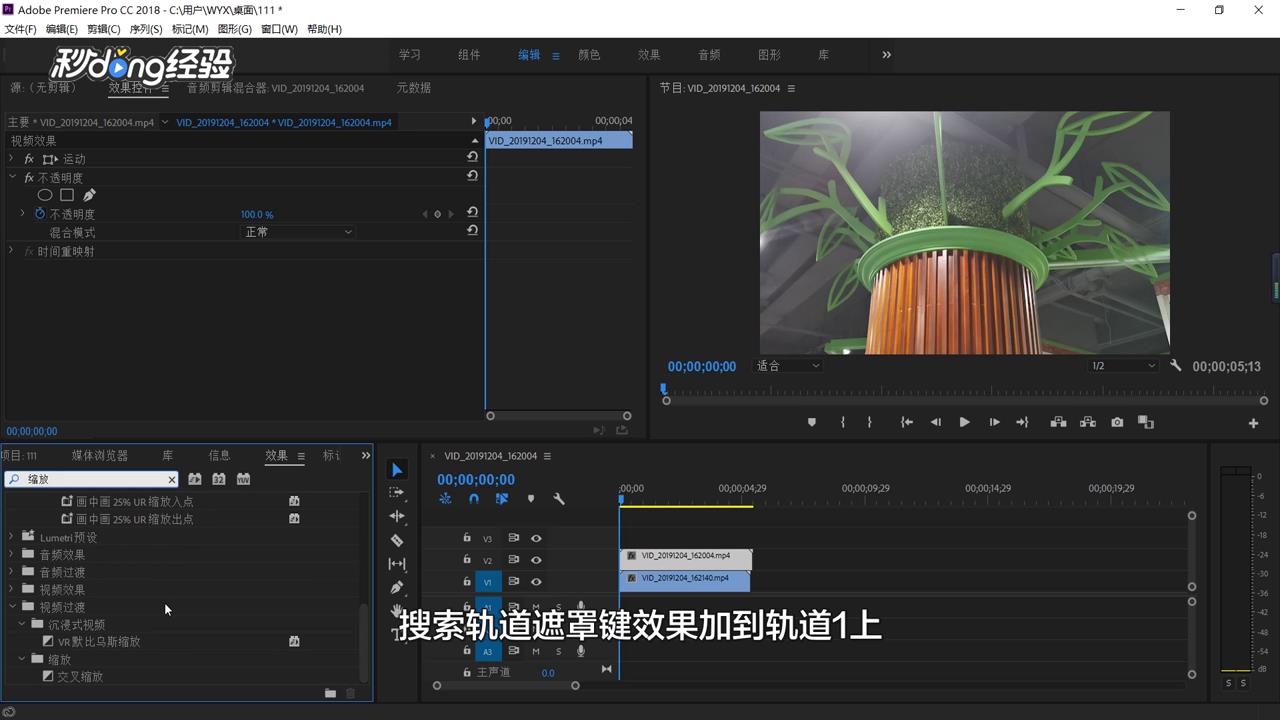This screenshot has width=1280, height=720.
Task: Filter by YUV effects
Action: click(243, 479)
